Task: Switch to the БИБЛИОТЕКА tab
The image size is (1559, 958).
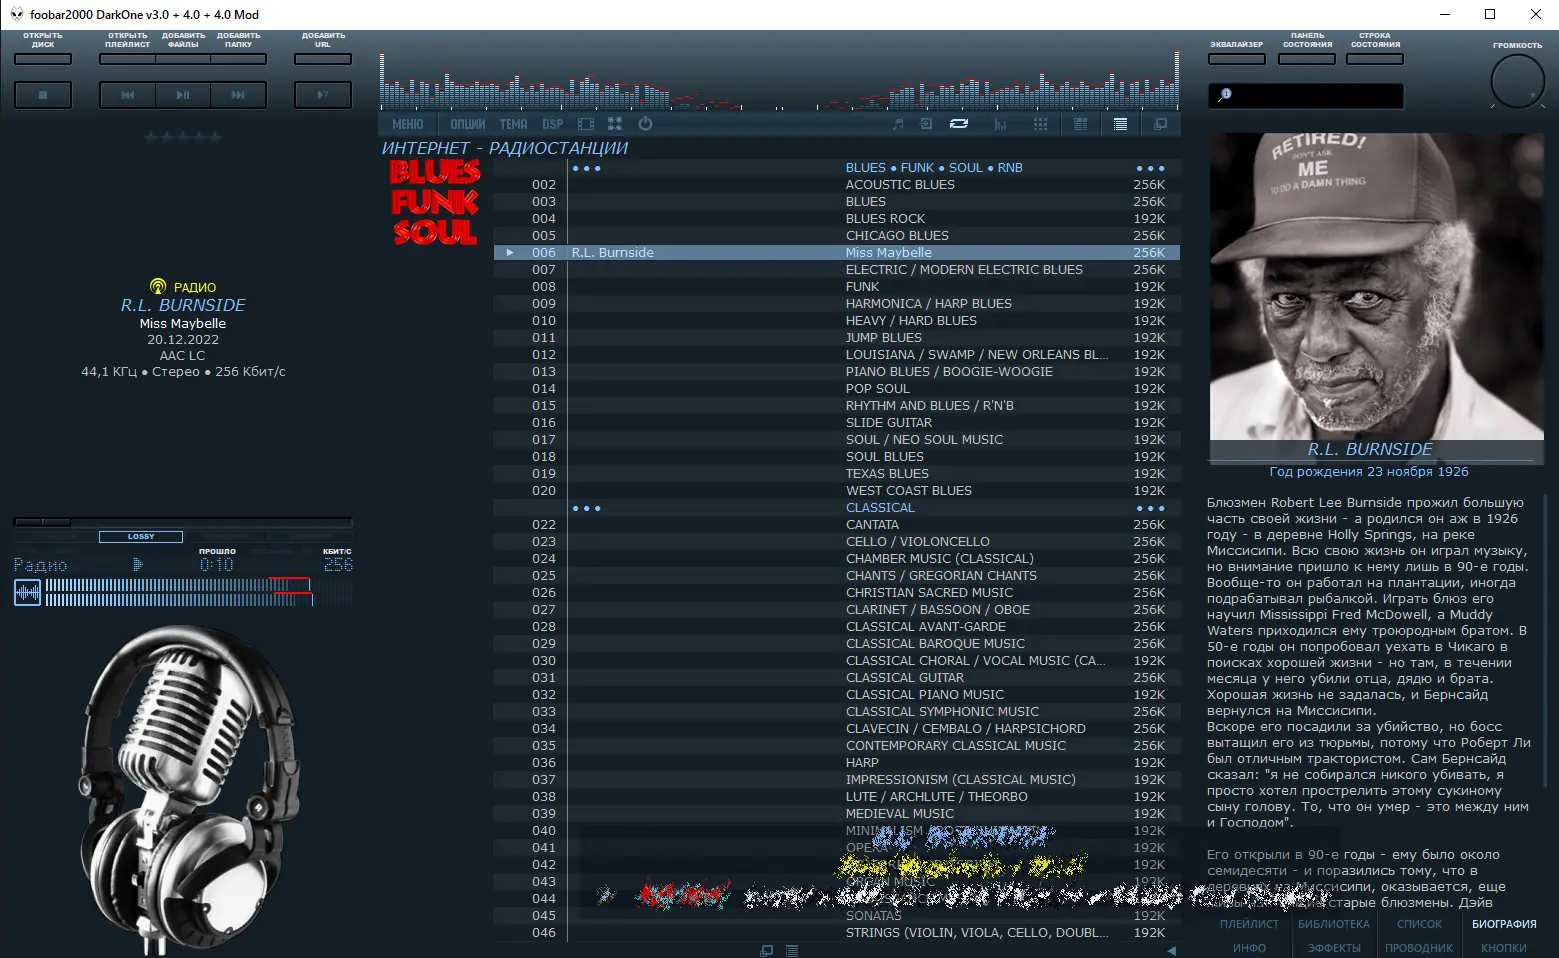Action: click(x=1333, y=923)
